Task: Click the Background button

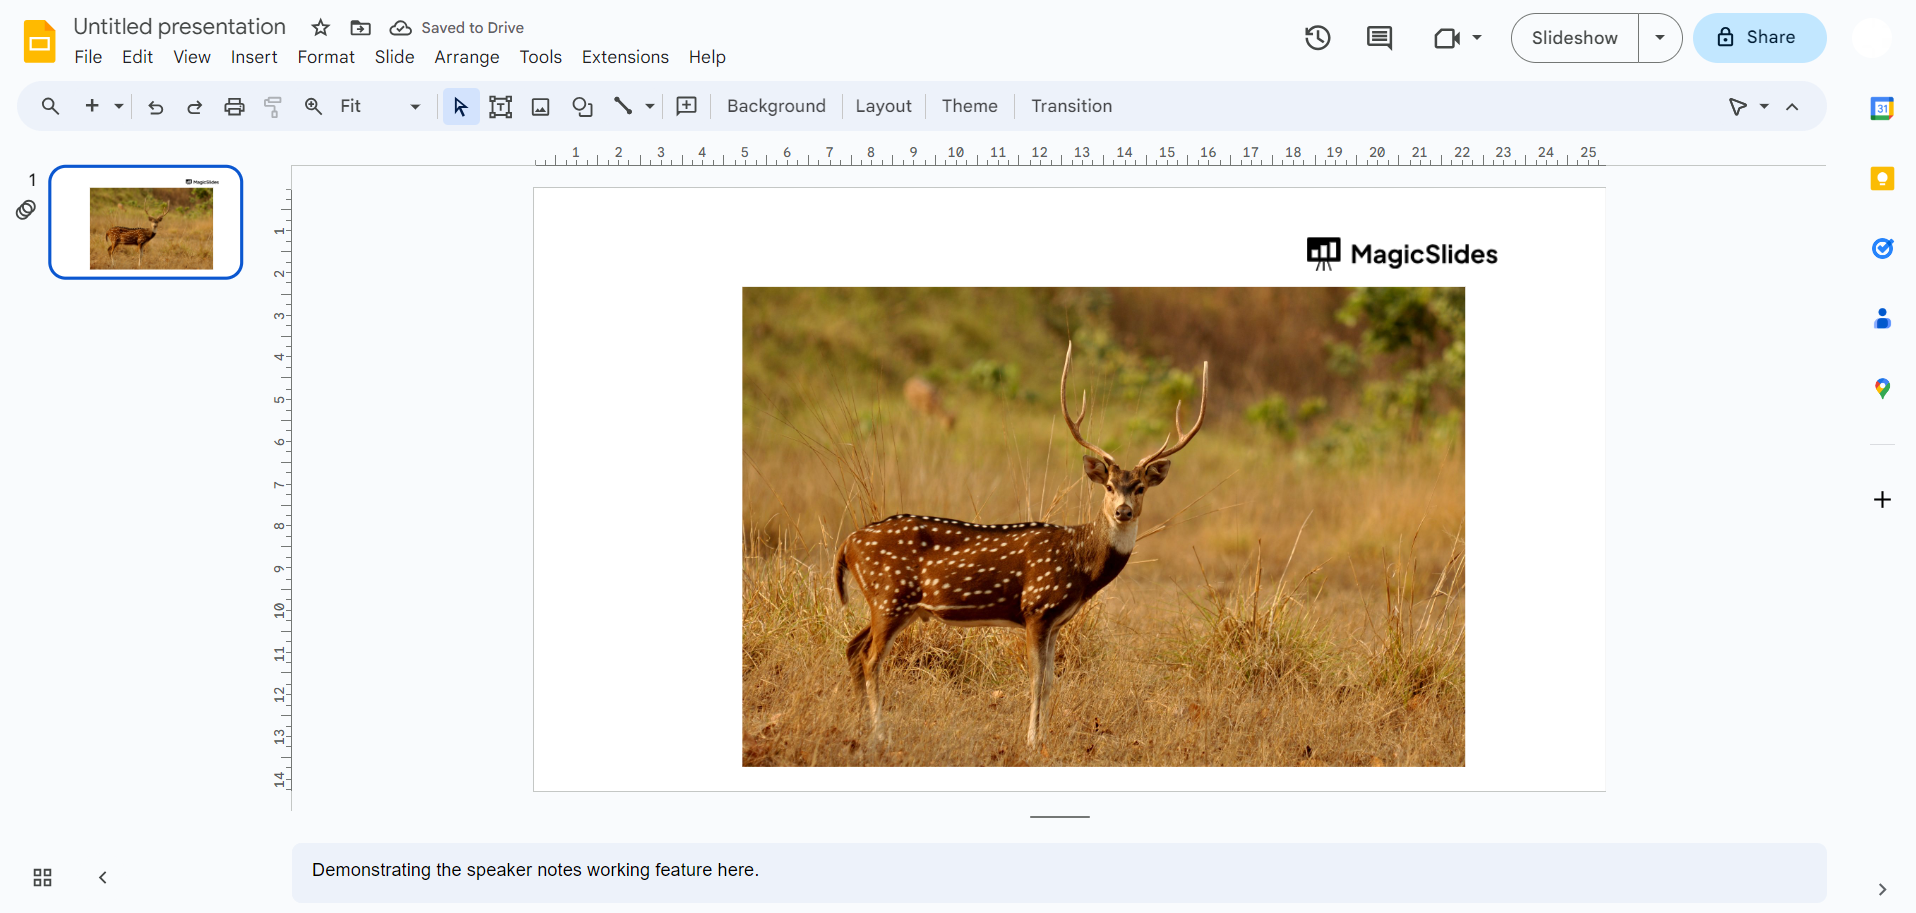Action: pyautogui.click(x=776, y=106)
